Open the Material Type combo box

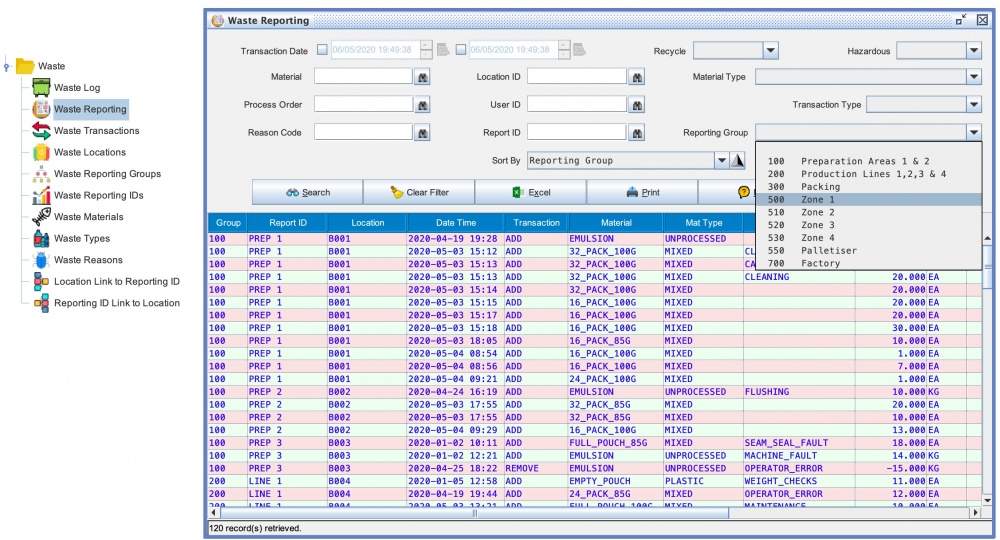[x=973, y=77]
